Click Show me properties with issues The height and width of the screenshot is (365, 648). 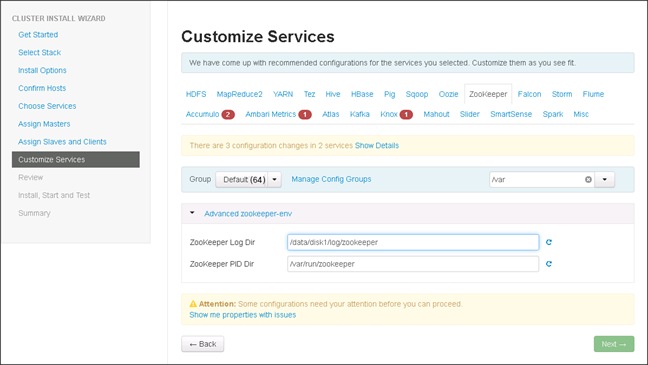pos(243,315)
